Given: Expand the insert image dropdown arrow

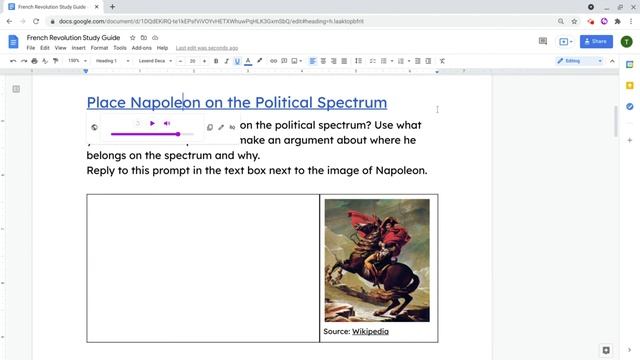Looking at the screenshot, I should pyautogui.click(x=301, y=61).
